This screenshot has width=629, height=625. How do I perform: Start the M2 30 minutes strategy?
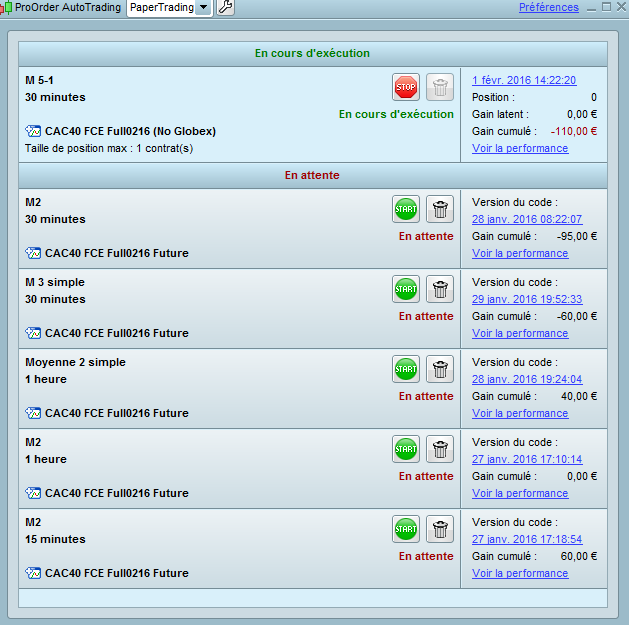tap(406, 209)
